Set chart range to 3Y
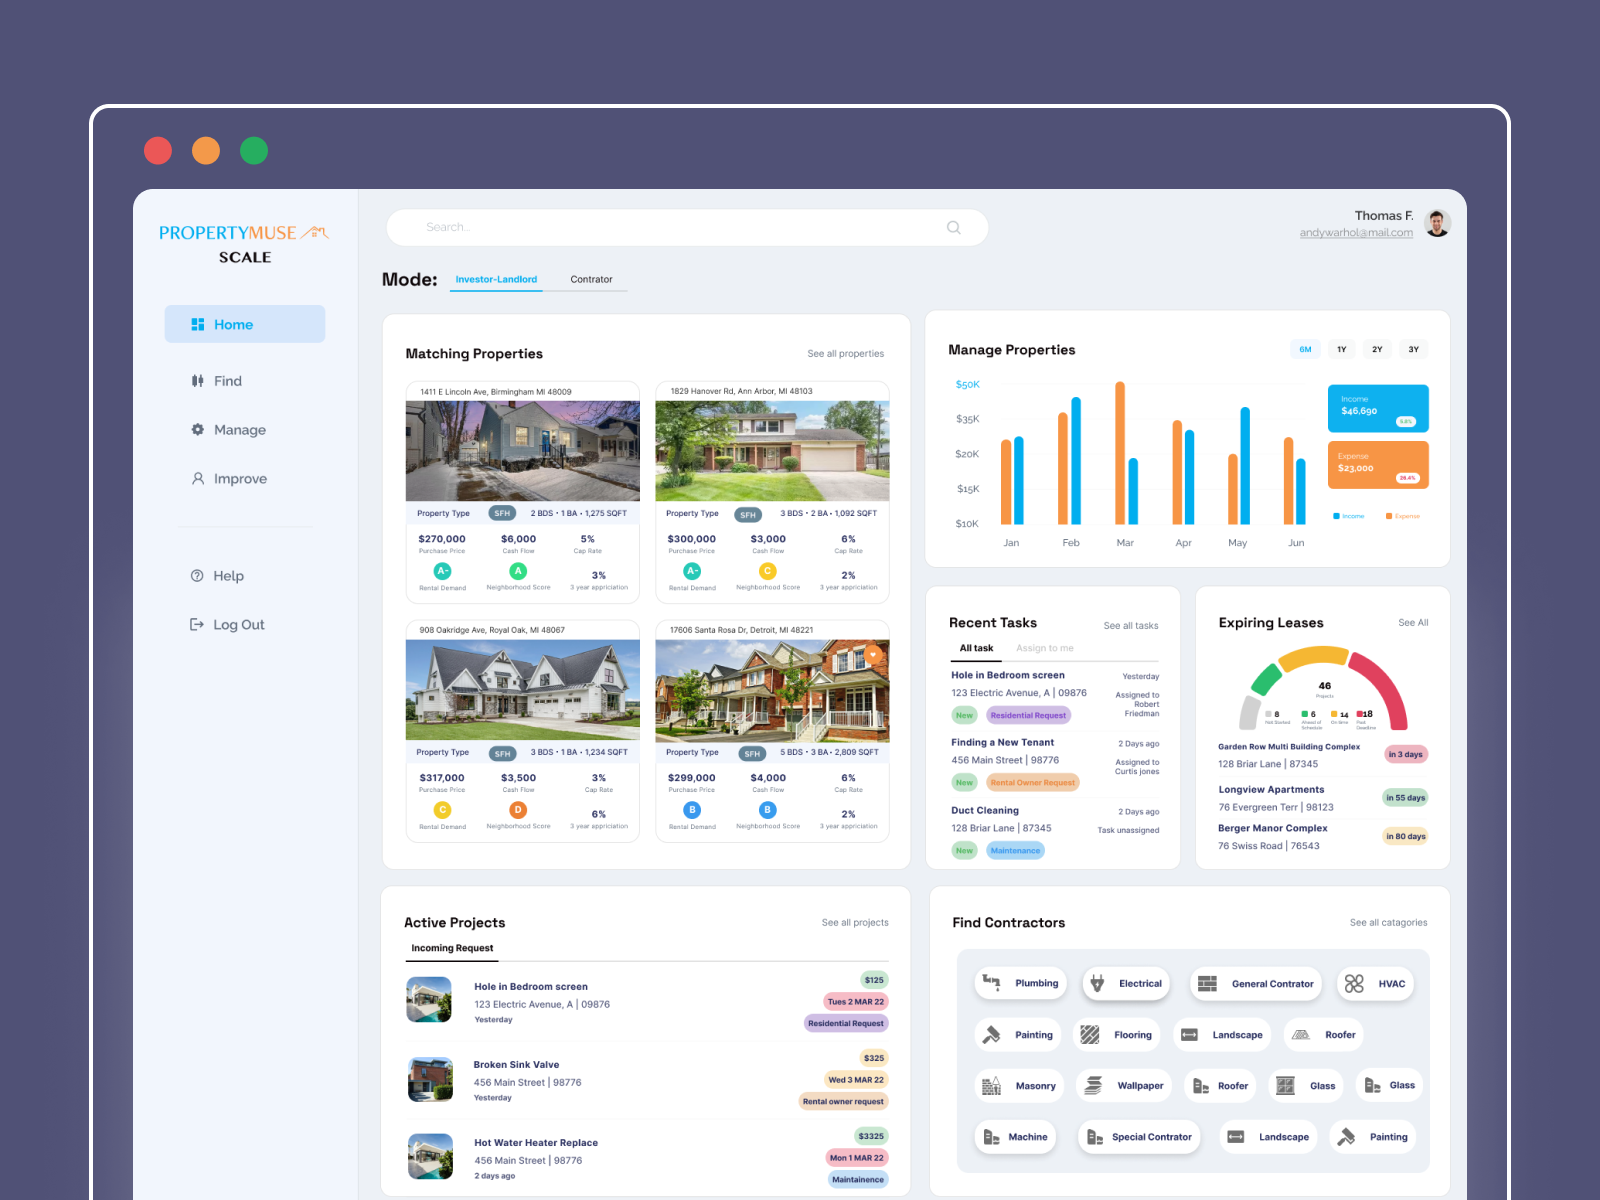 pos(1413,349)
